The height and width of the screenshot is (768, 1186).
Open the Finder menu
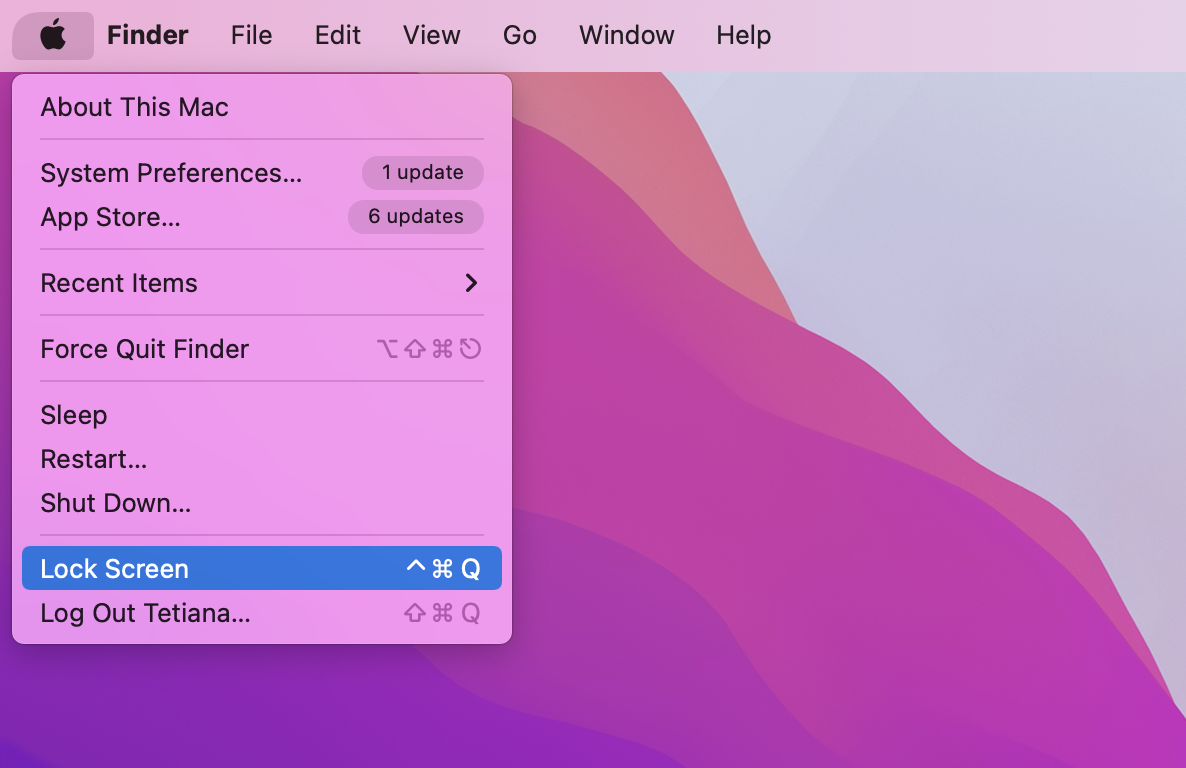147,36
